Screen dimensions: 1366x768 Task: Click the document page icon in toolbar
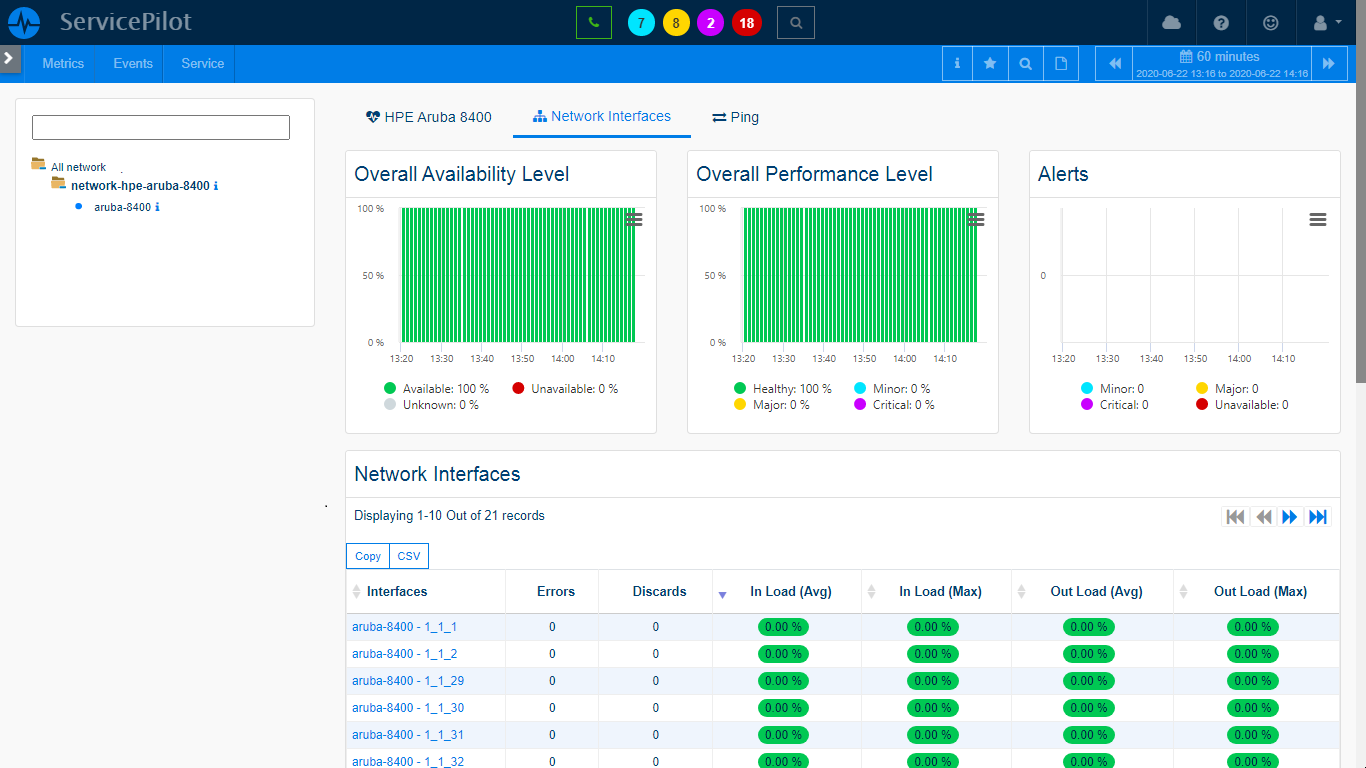pos(1061,63)
